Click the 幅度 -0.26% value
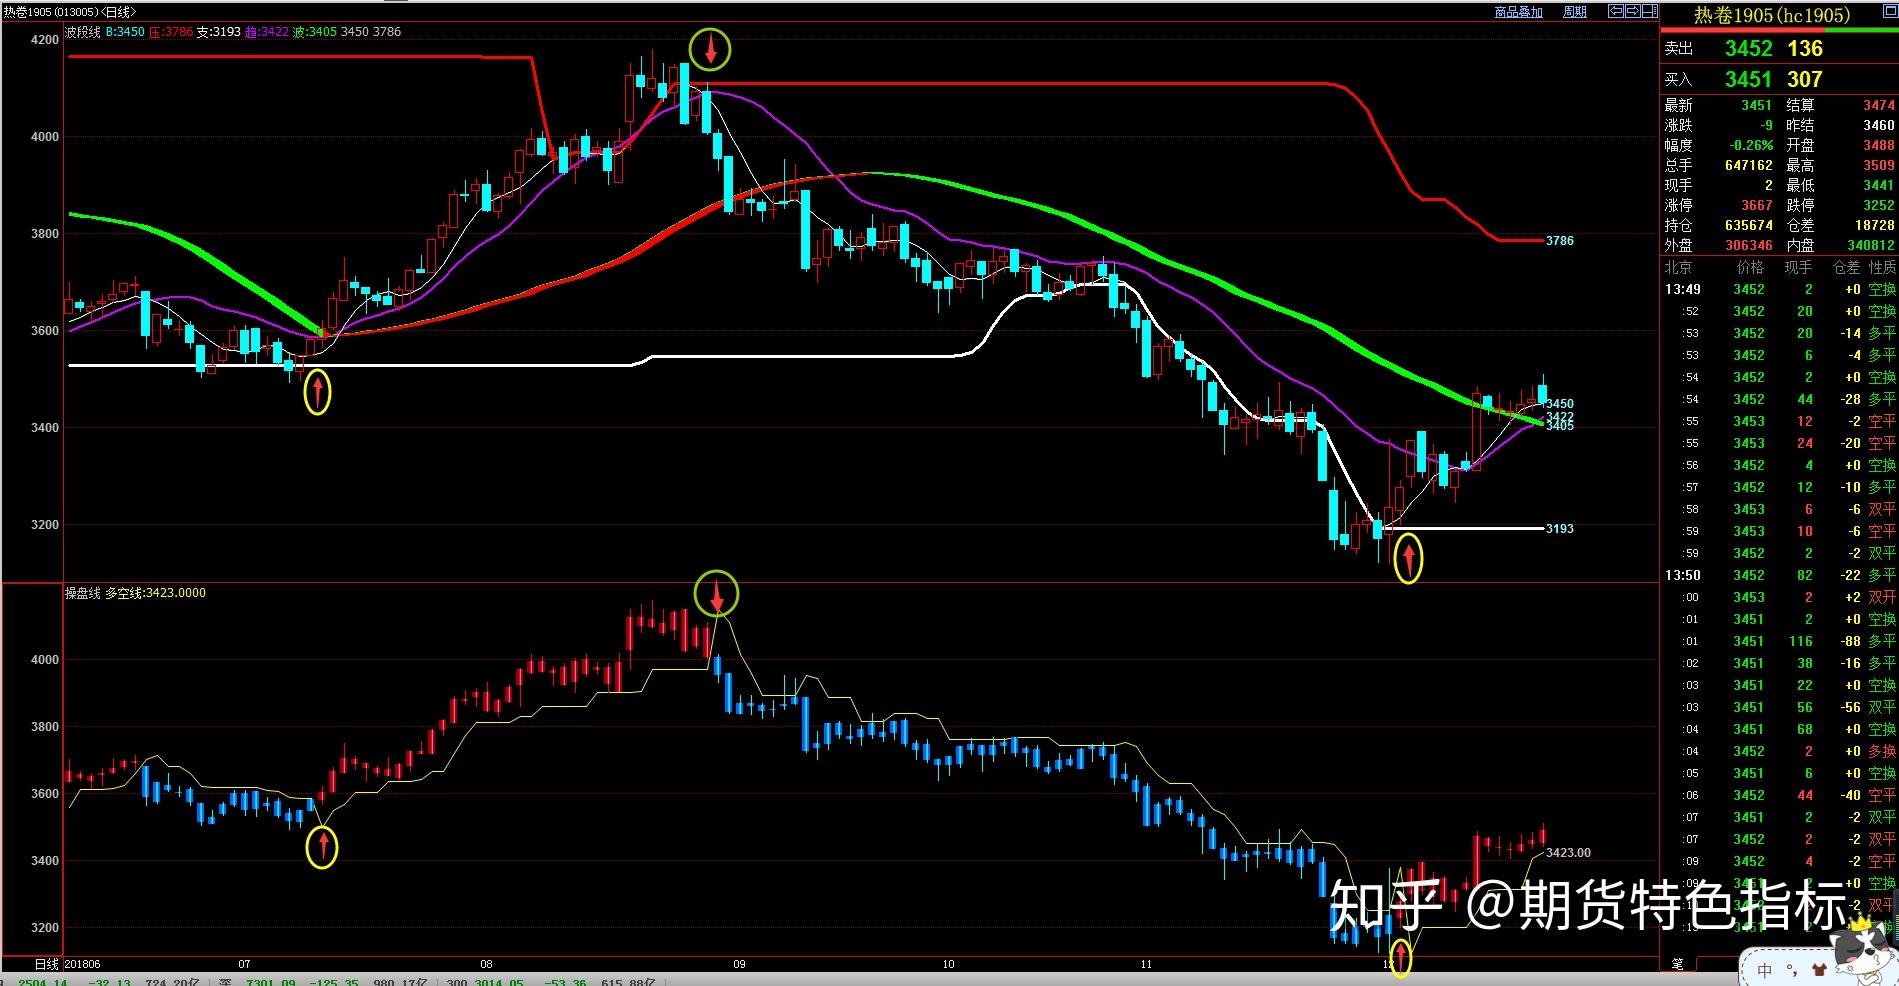This screenshot has width=1899, height=986. pos(1750,145)
